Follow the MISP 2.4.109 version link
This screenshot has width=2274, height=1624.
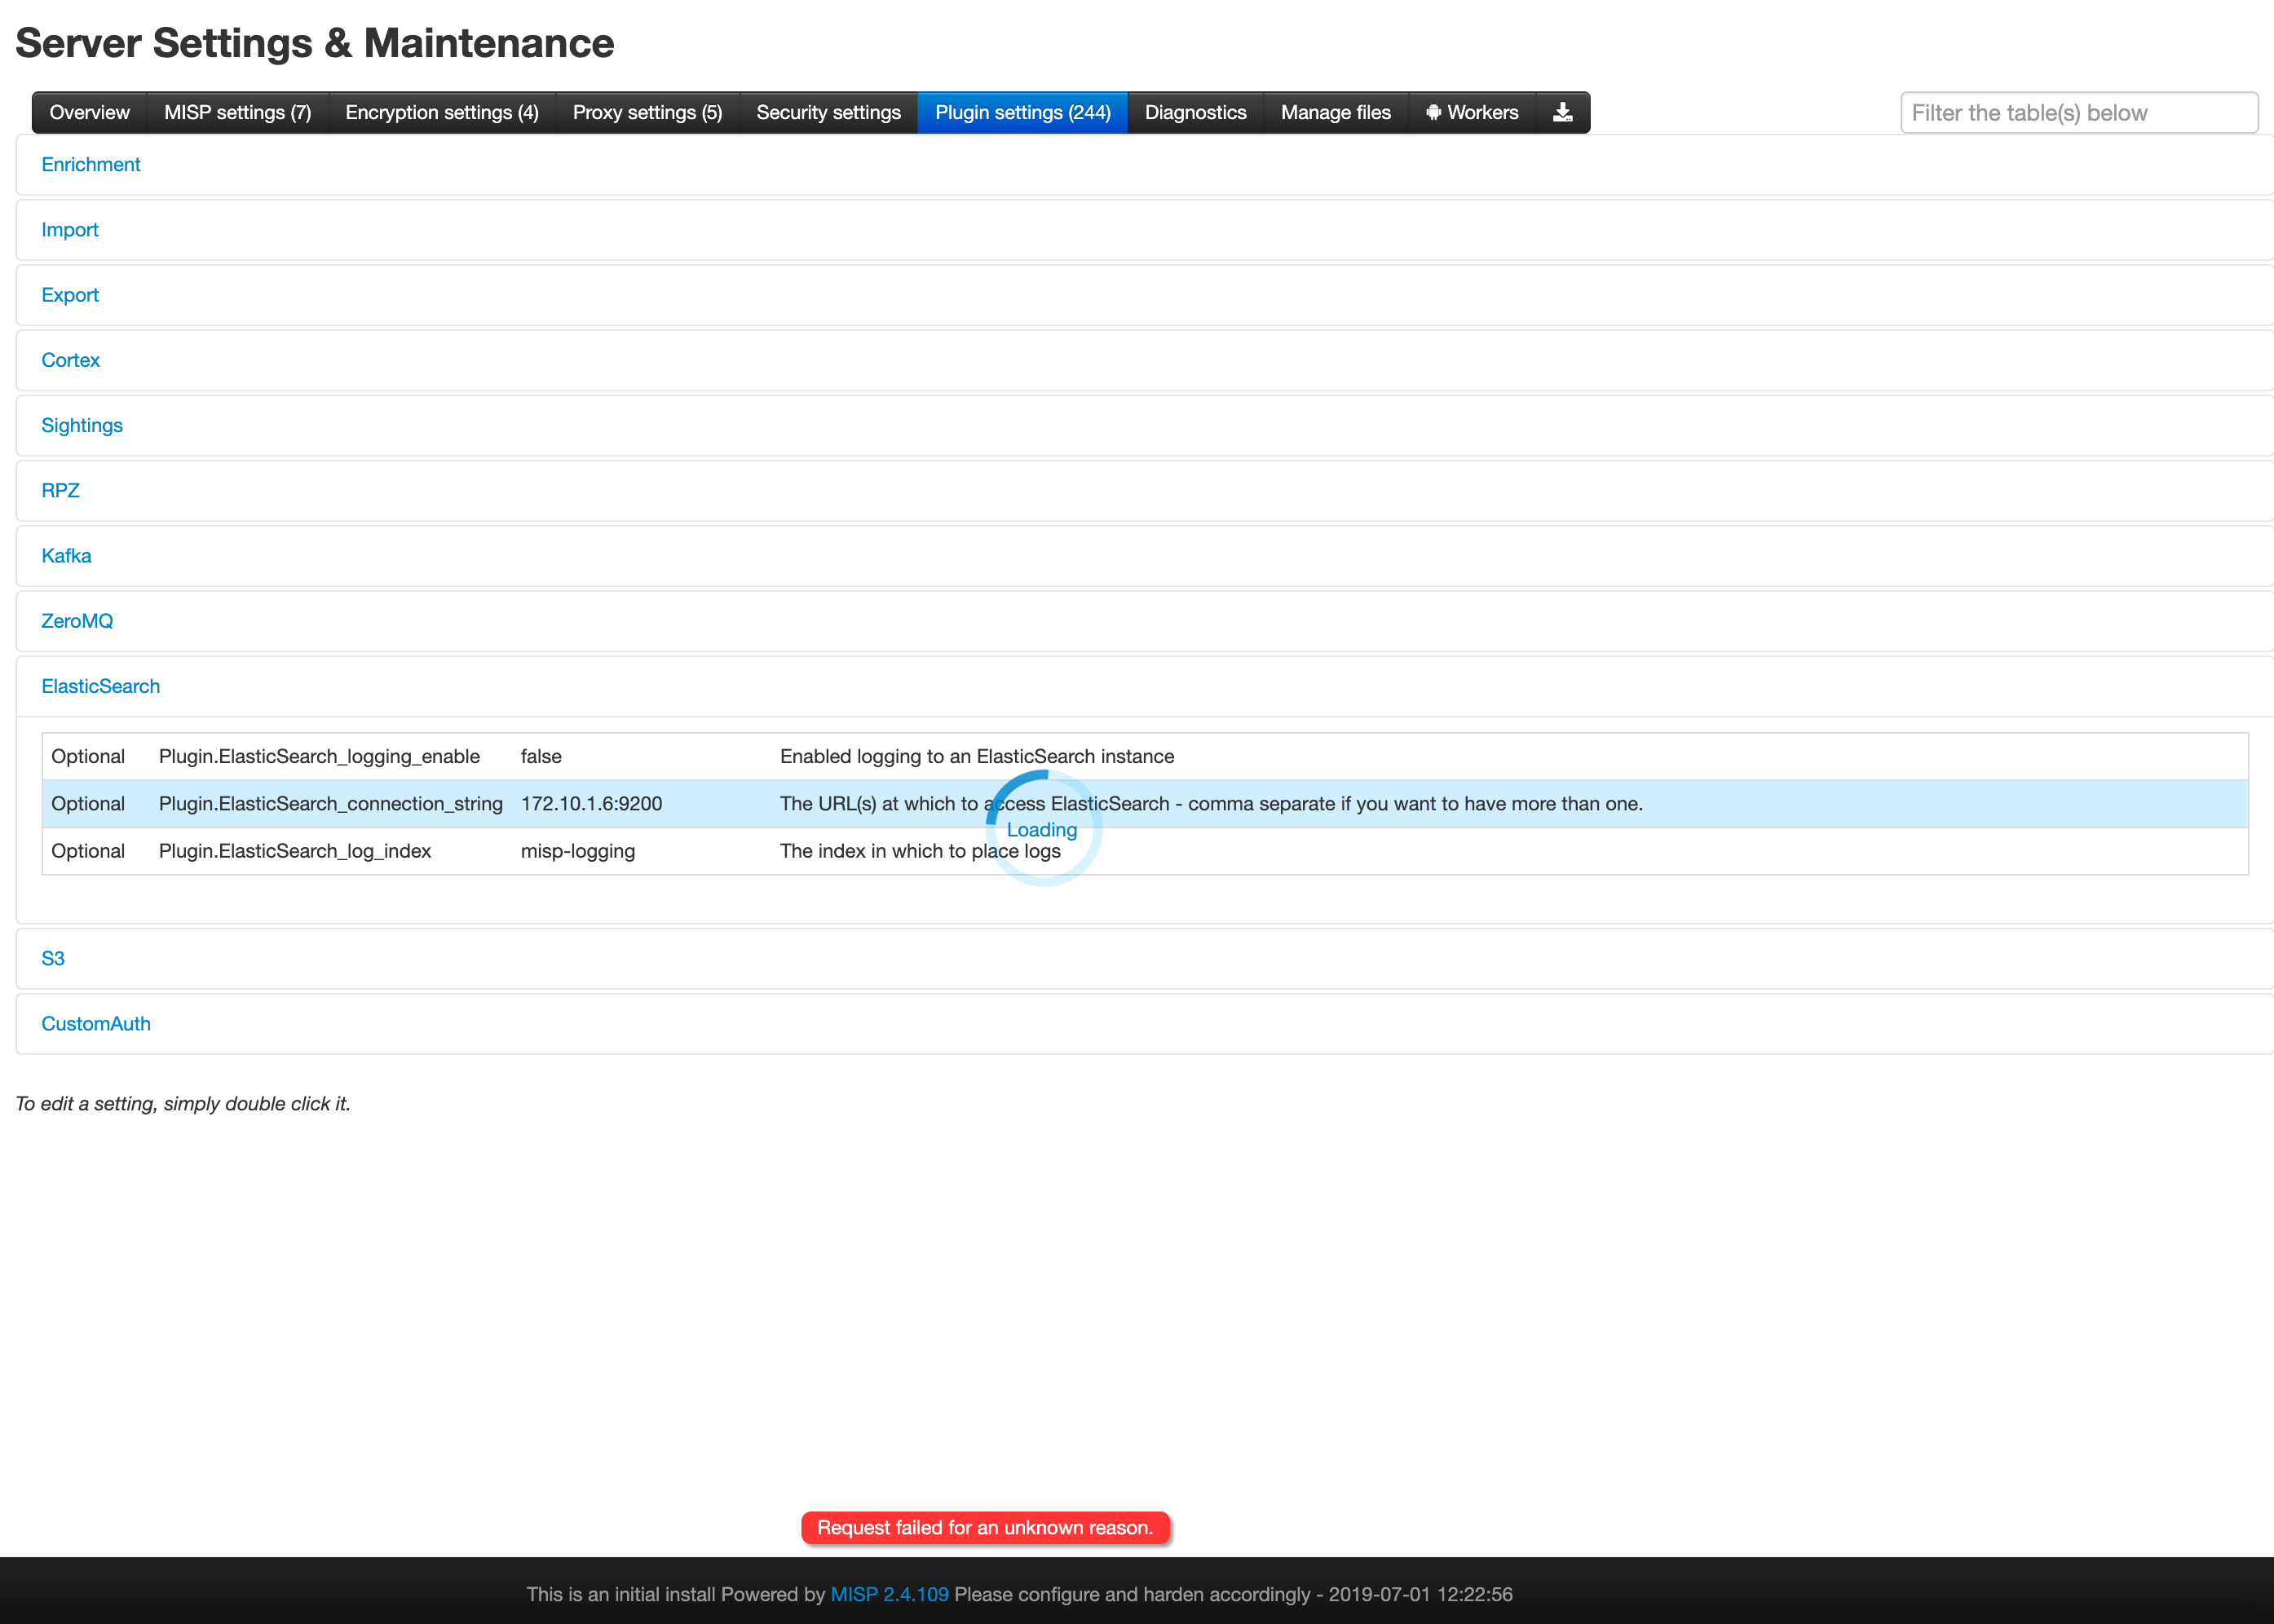tap(888, 1594)
